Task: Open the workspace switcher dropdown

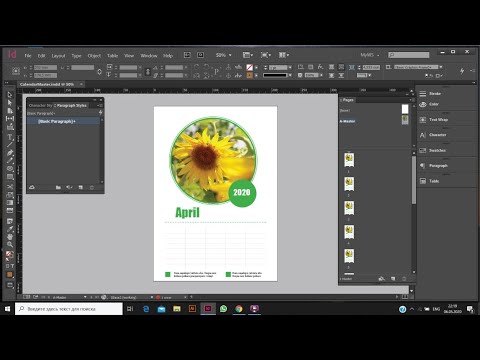Action: point(370,55)
